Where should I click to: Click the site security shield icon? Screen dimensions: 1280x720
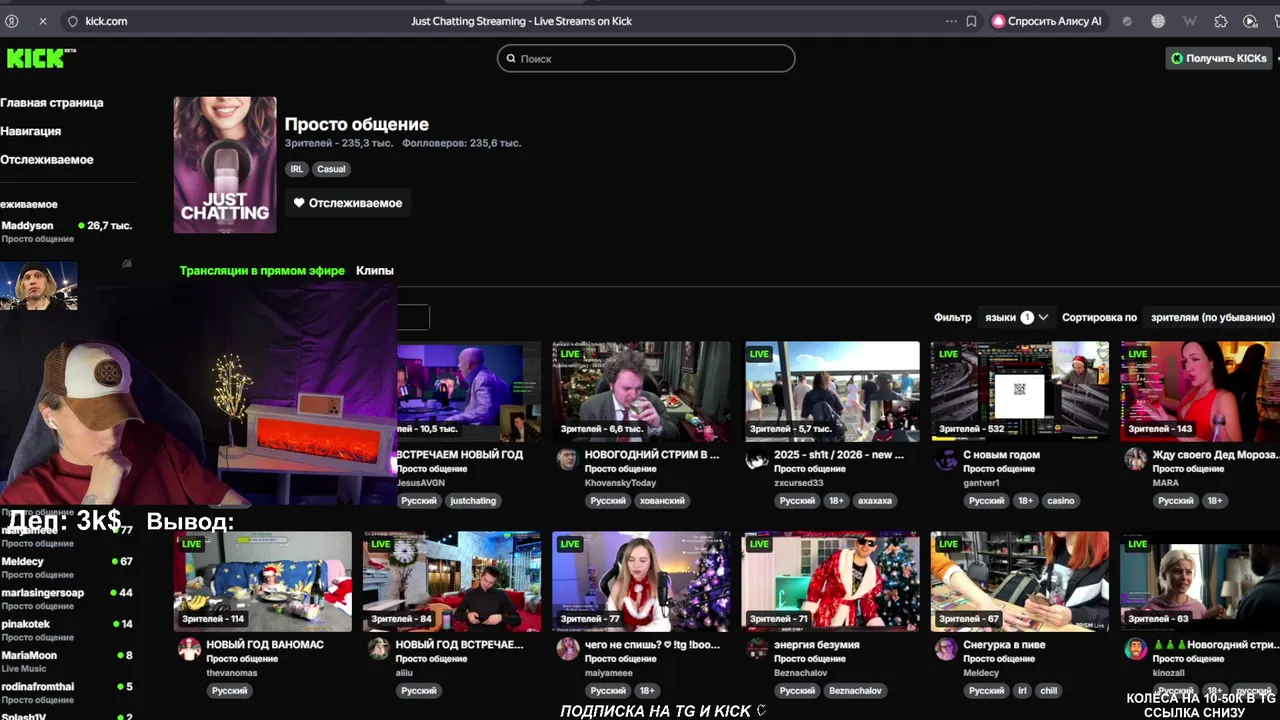pos(72,21)
